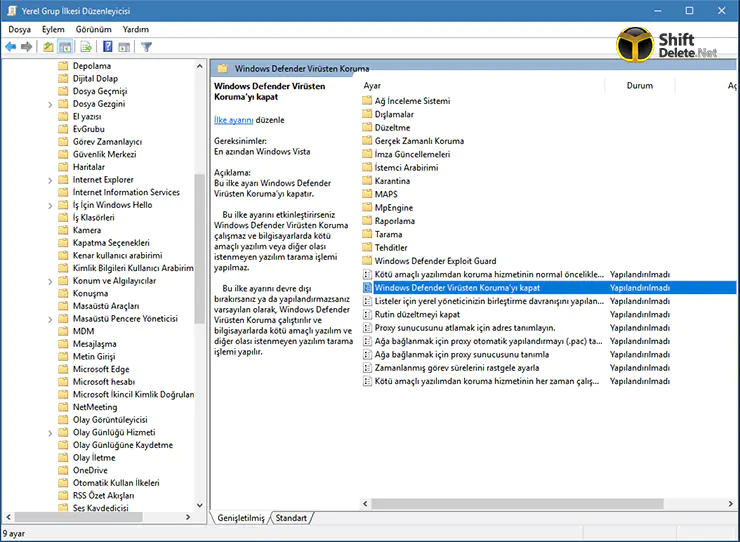Click tree pane scroll down arrow

pyautogui.click(x=199, y=505)
